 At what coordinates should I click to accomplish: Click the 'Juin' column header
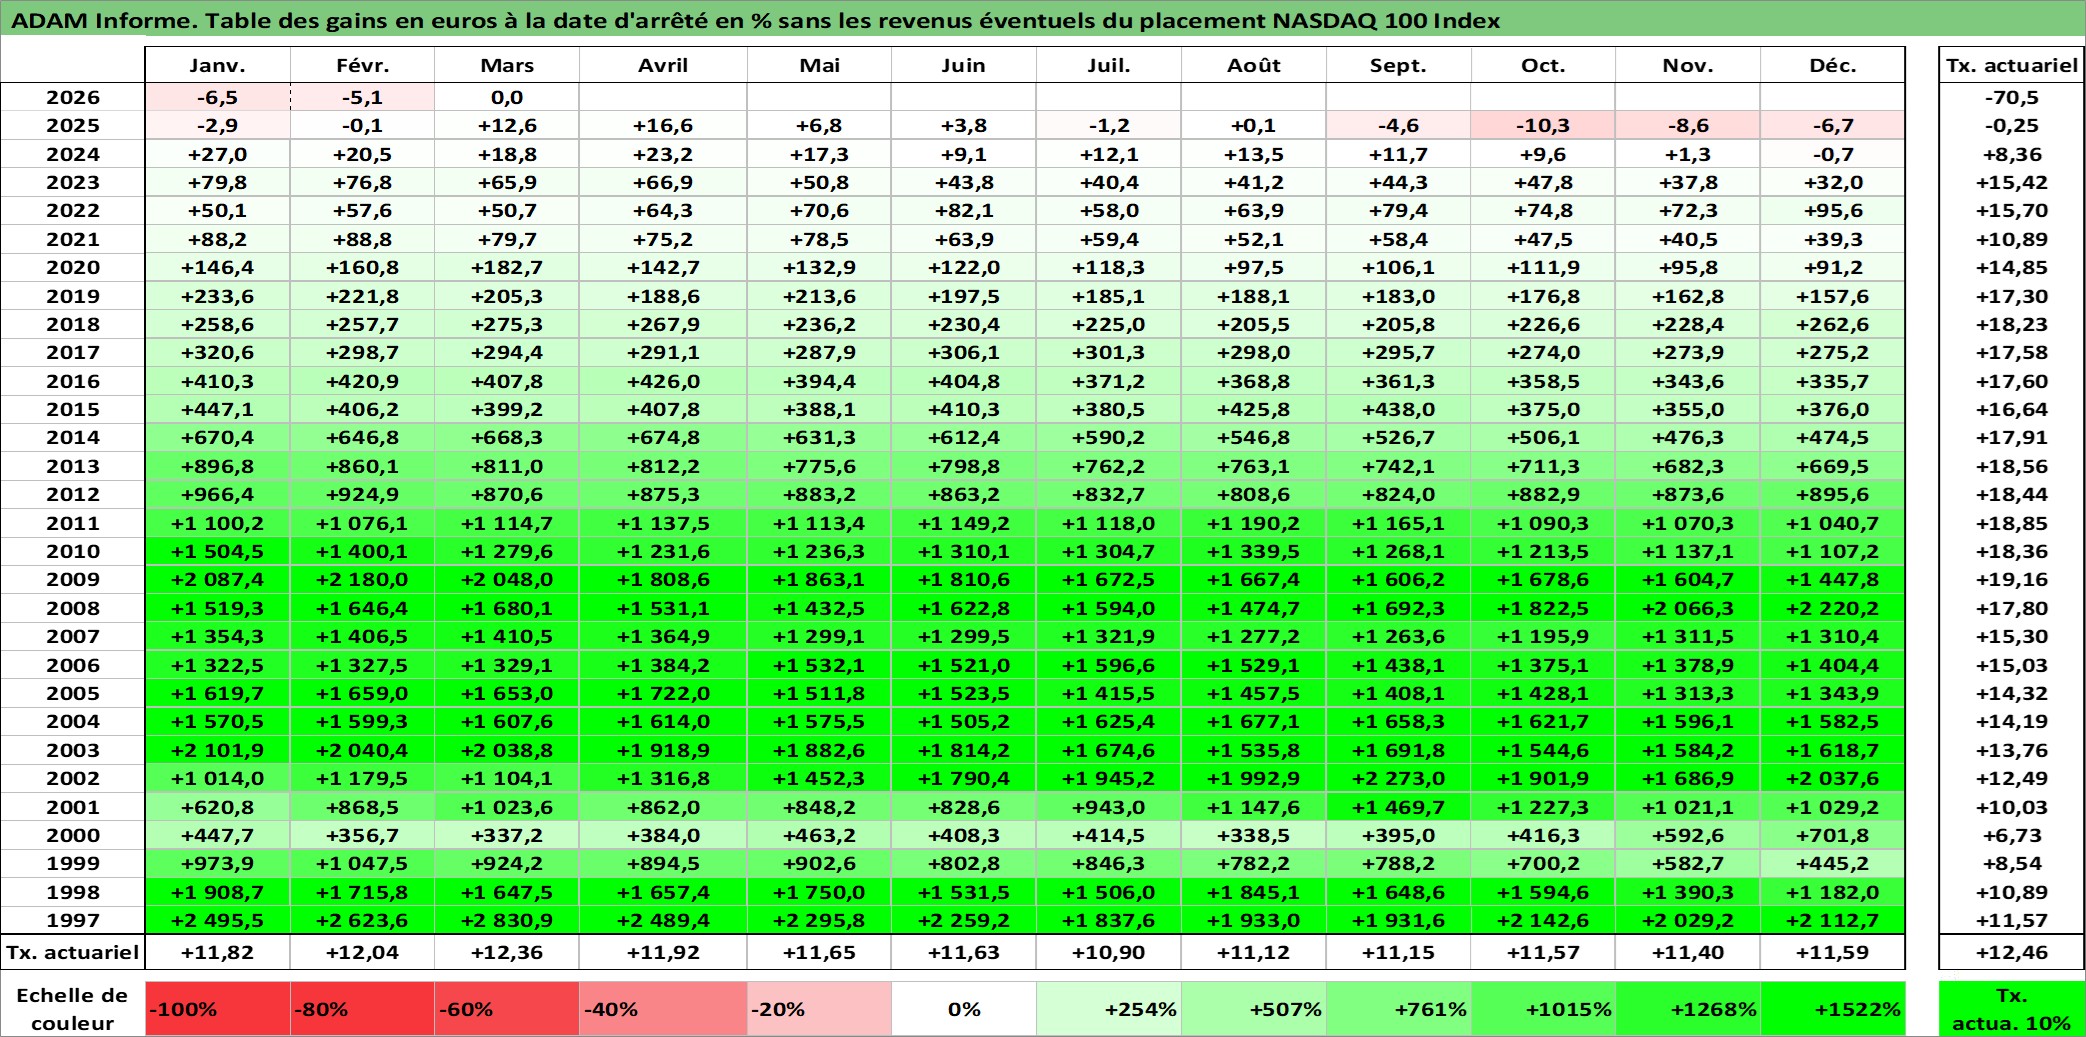click(963, 65)
